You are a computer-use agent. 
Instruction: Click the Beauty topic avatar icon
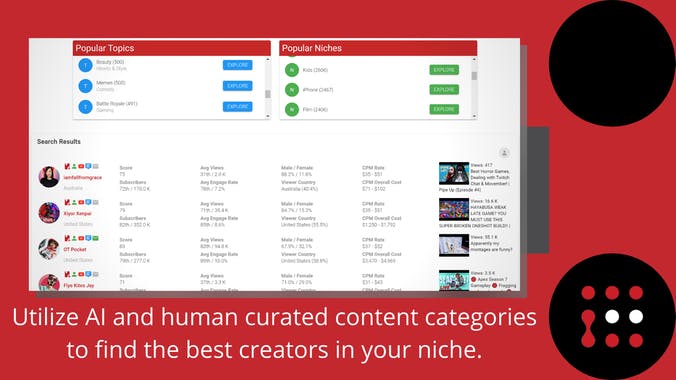point(85,65)
